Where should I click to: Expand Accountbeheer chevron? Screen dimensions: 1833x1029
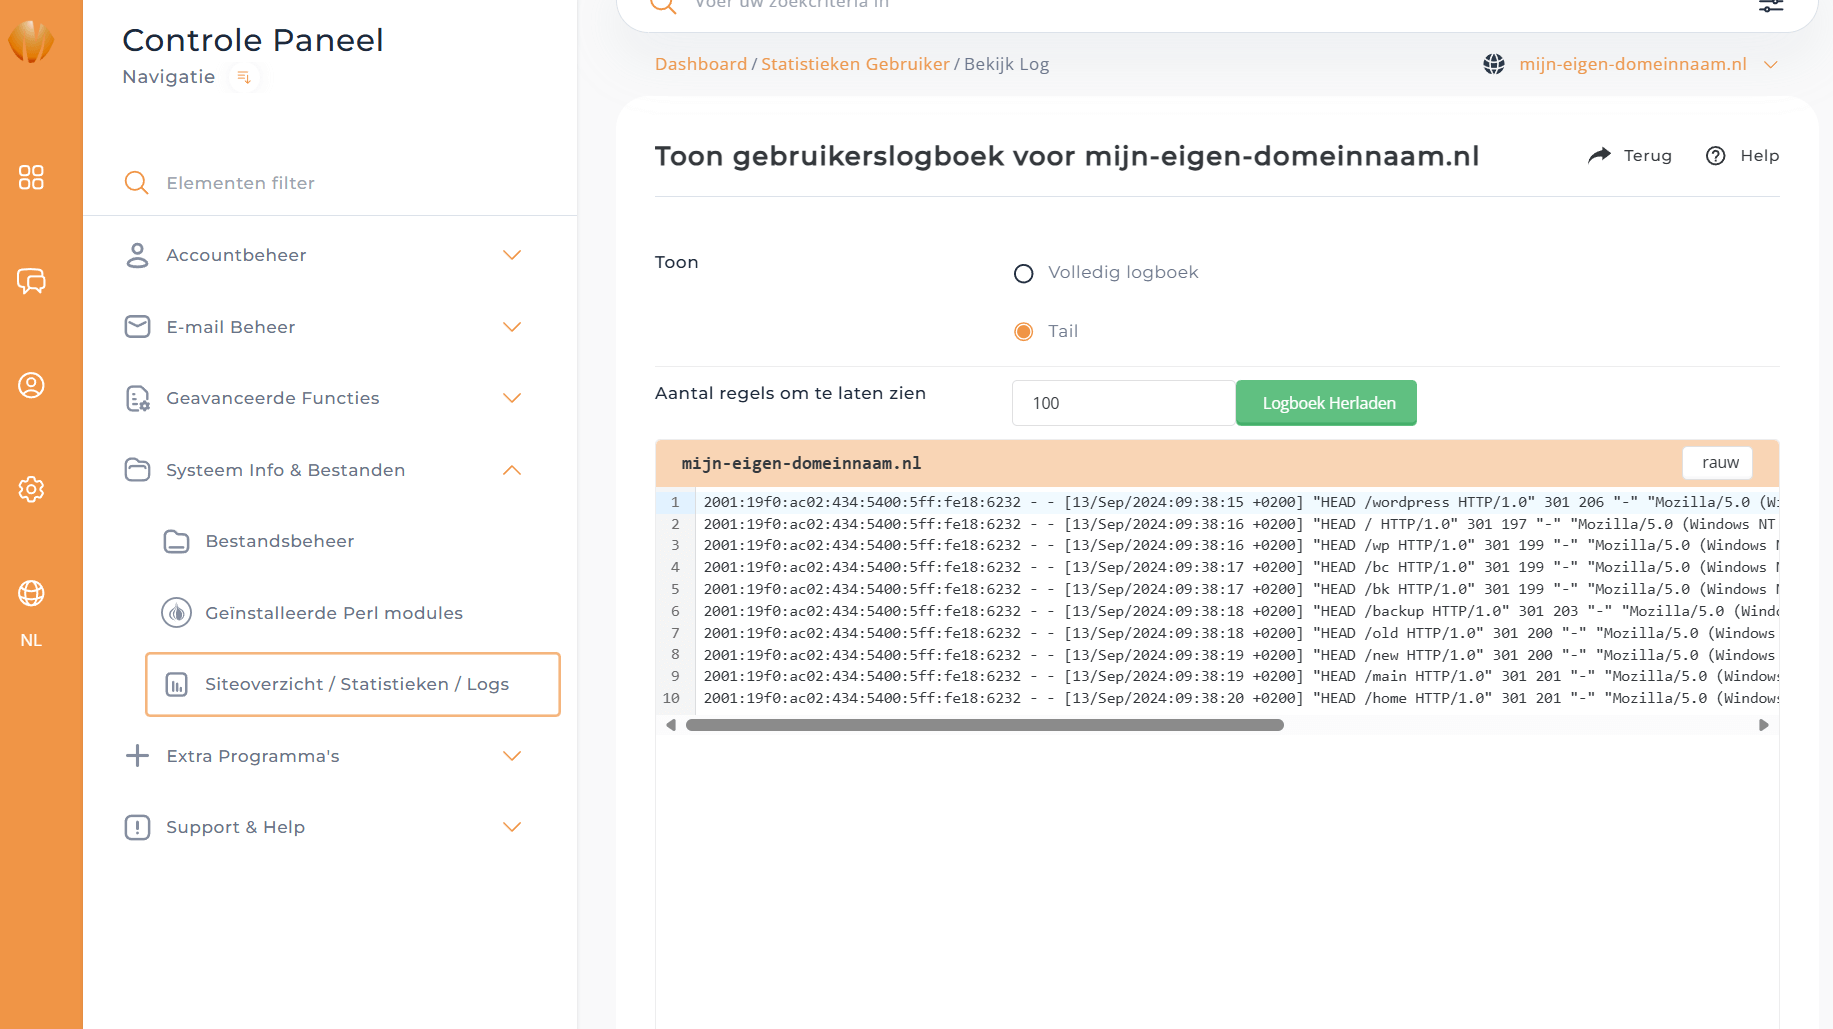[512, 255]
